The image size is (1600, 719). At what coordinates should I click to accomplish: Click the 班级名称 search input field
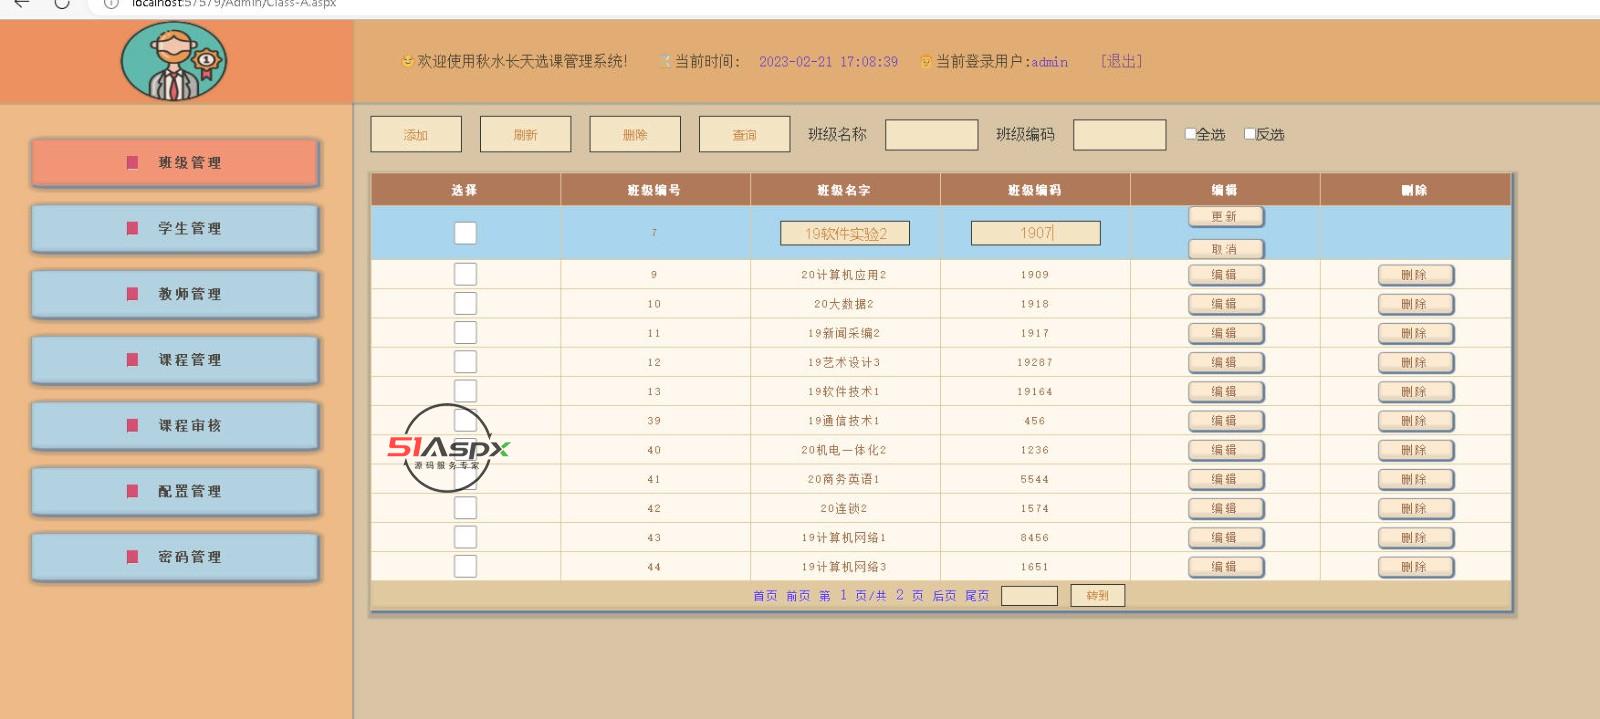pos(931,135)
